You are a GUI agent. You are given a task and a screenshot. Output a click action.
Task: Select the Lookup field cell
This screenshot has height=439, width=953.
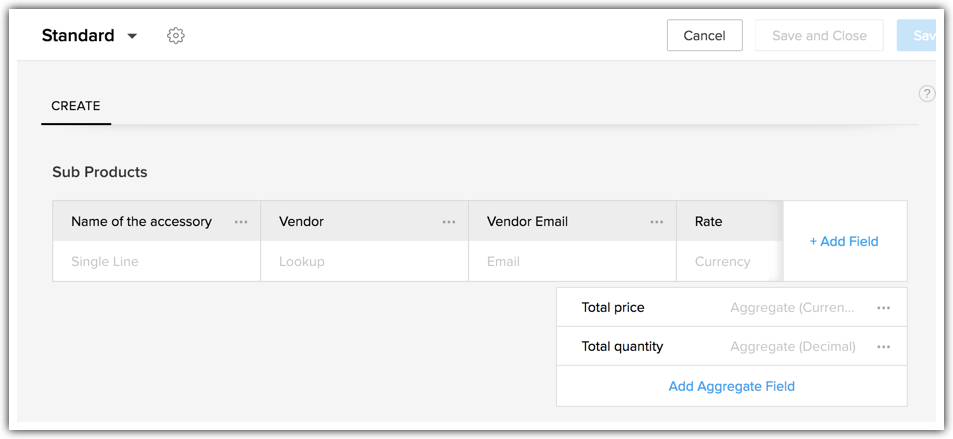tap(364, 262)
